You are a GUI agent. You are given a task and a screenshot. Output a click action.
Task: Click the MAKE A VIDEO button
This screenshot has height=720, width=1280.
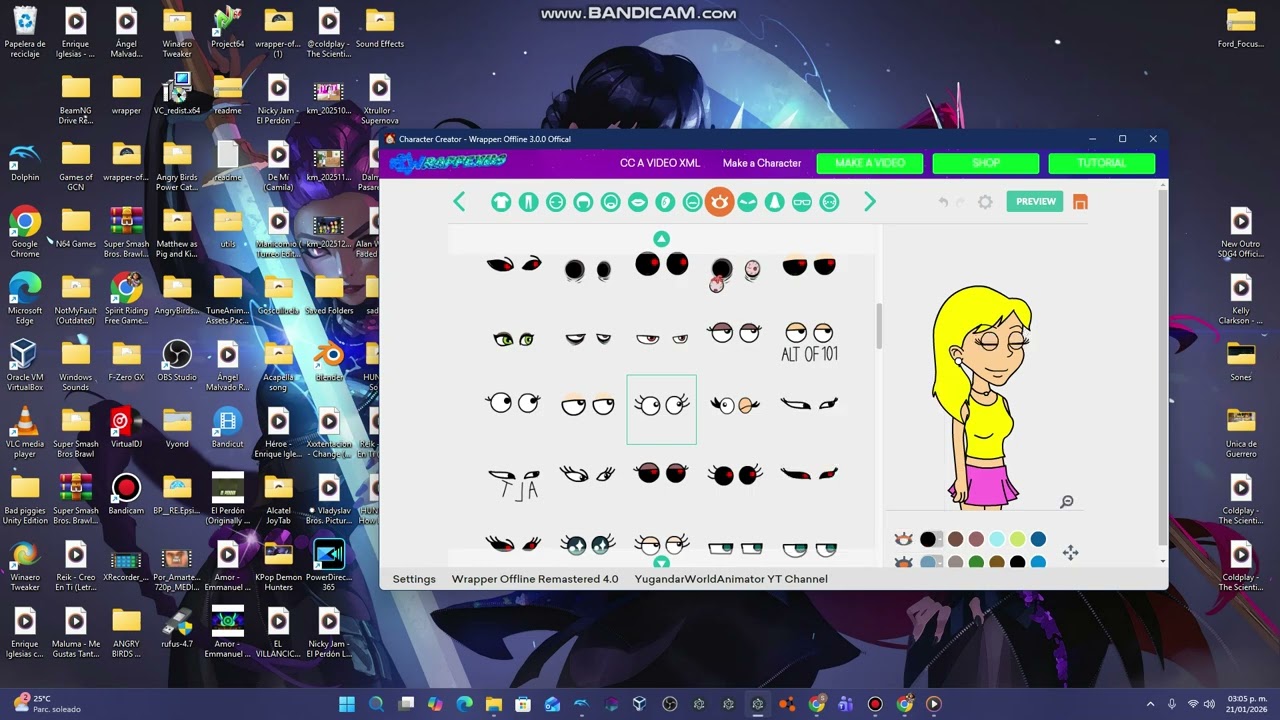click(870, 163)
